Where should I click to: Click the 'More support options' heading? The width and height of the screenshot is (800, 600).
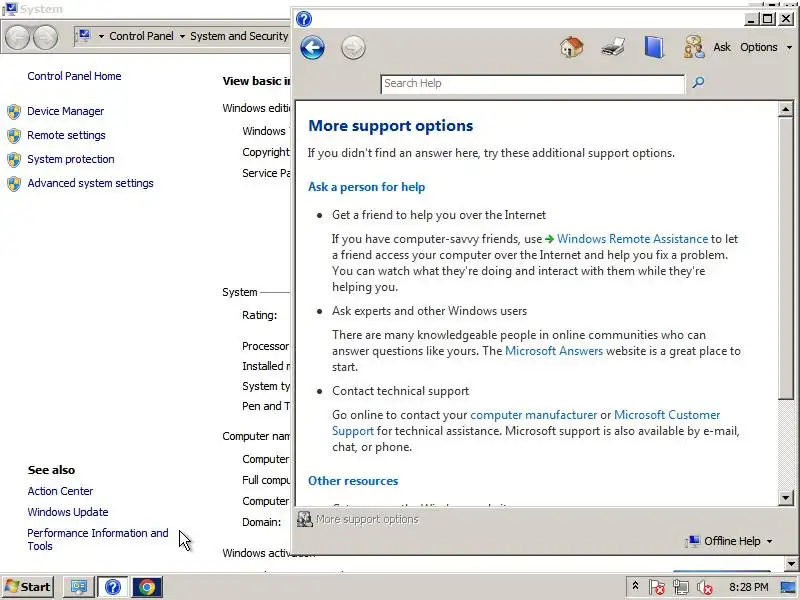tap(390, 126)
